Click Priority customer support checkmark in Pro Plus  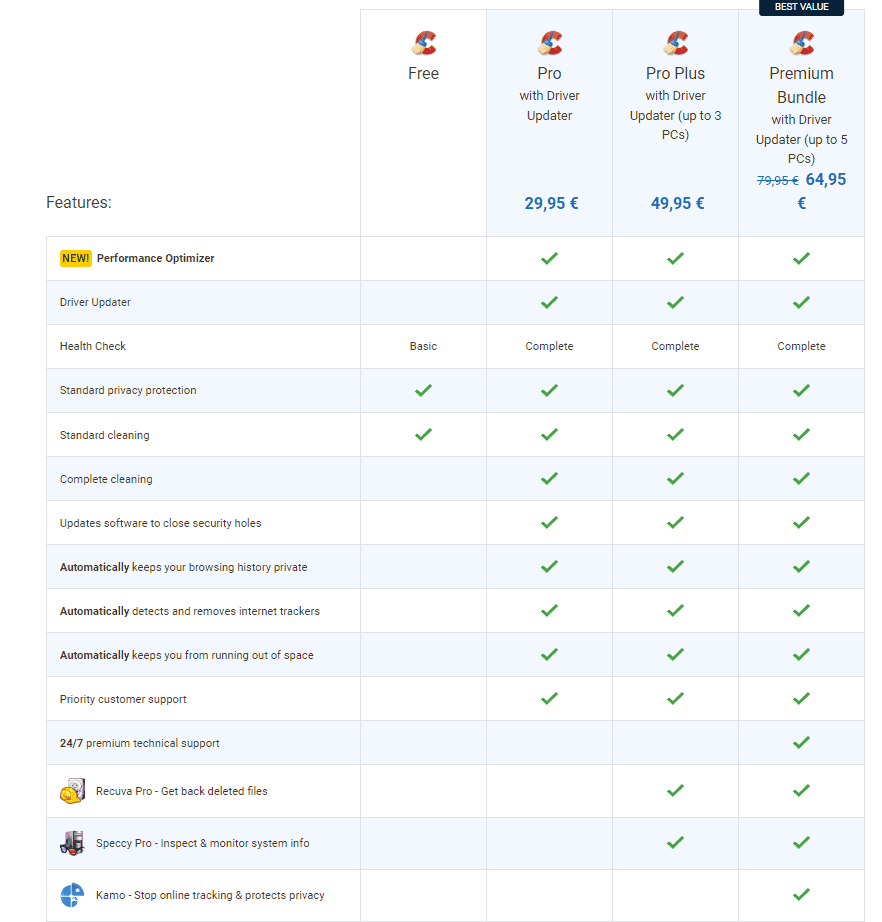tap(675, 699)
